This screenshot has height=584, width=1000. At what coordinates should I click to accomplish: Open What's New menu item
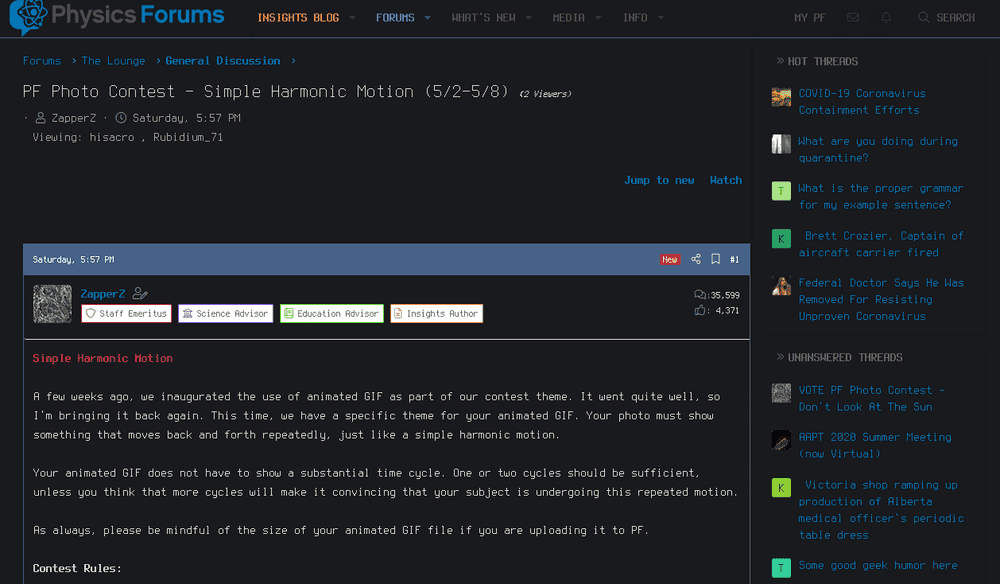coord(483,18)
